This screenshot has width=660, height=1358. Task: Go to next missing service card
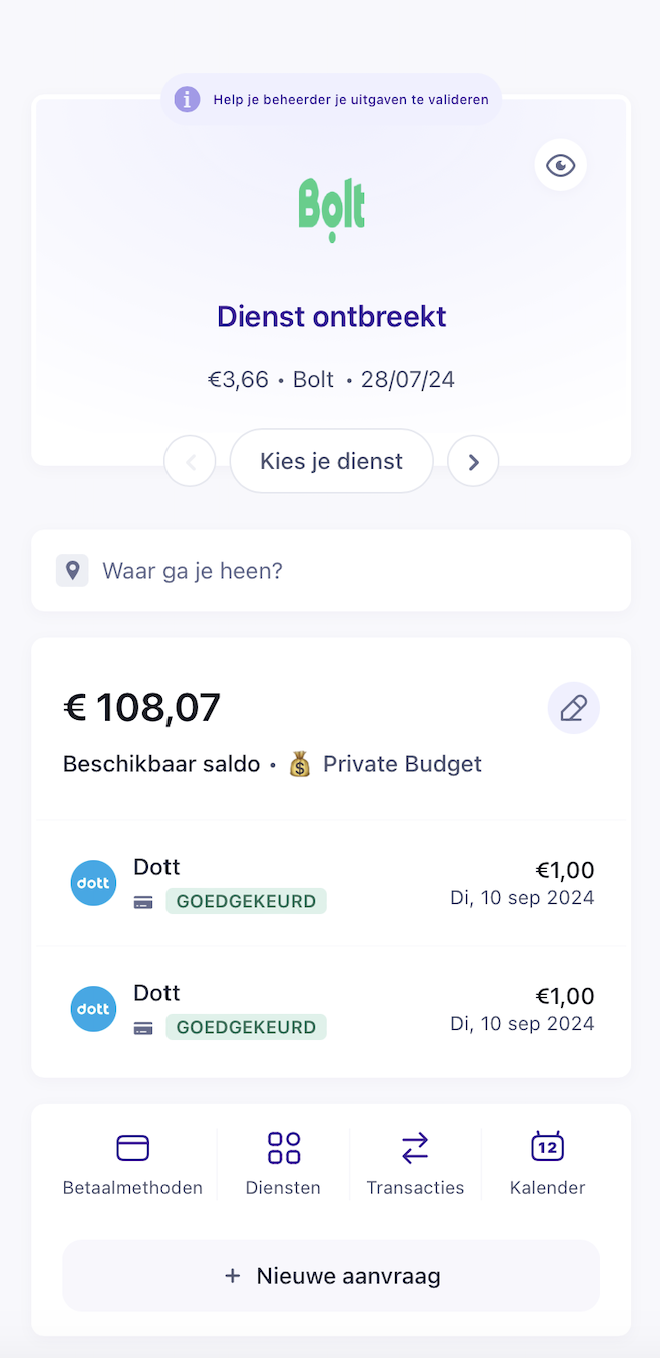click(473, 462)
